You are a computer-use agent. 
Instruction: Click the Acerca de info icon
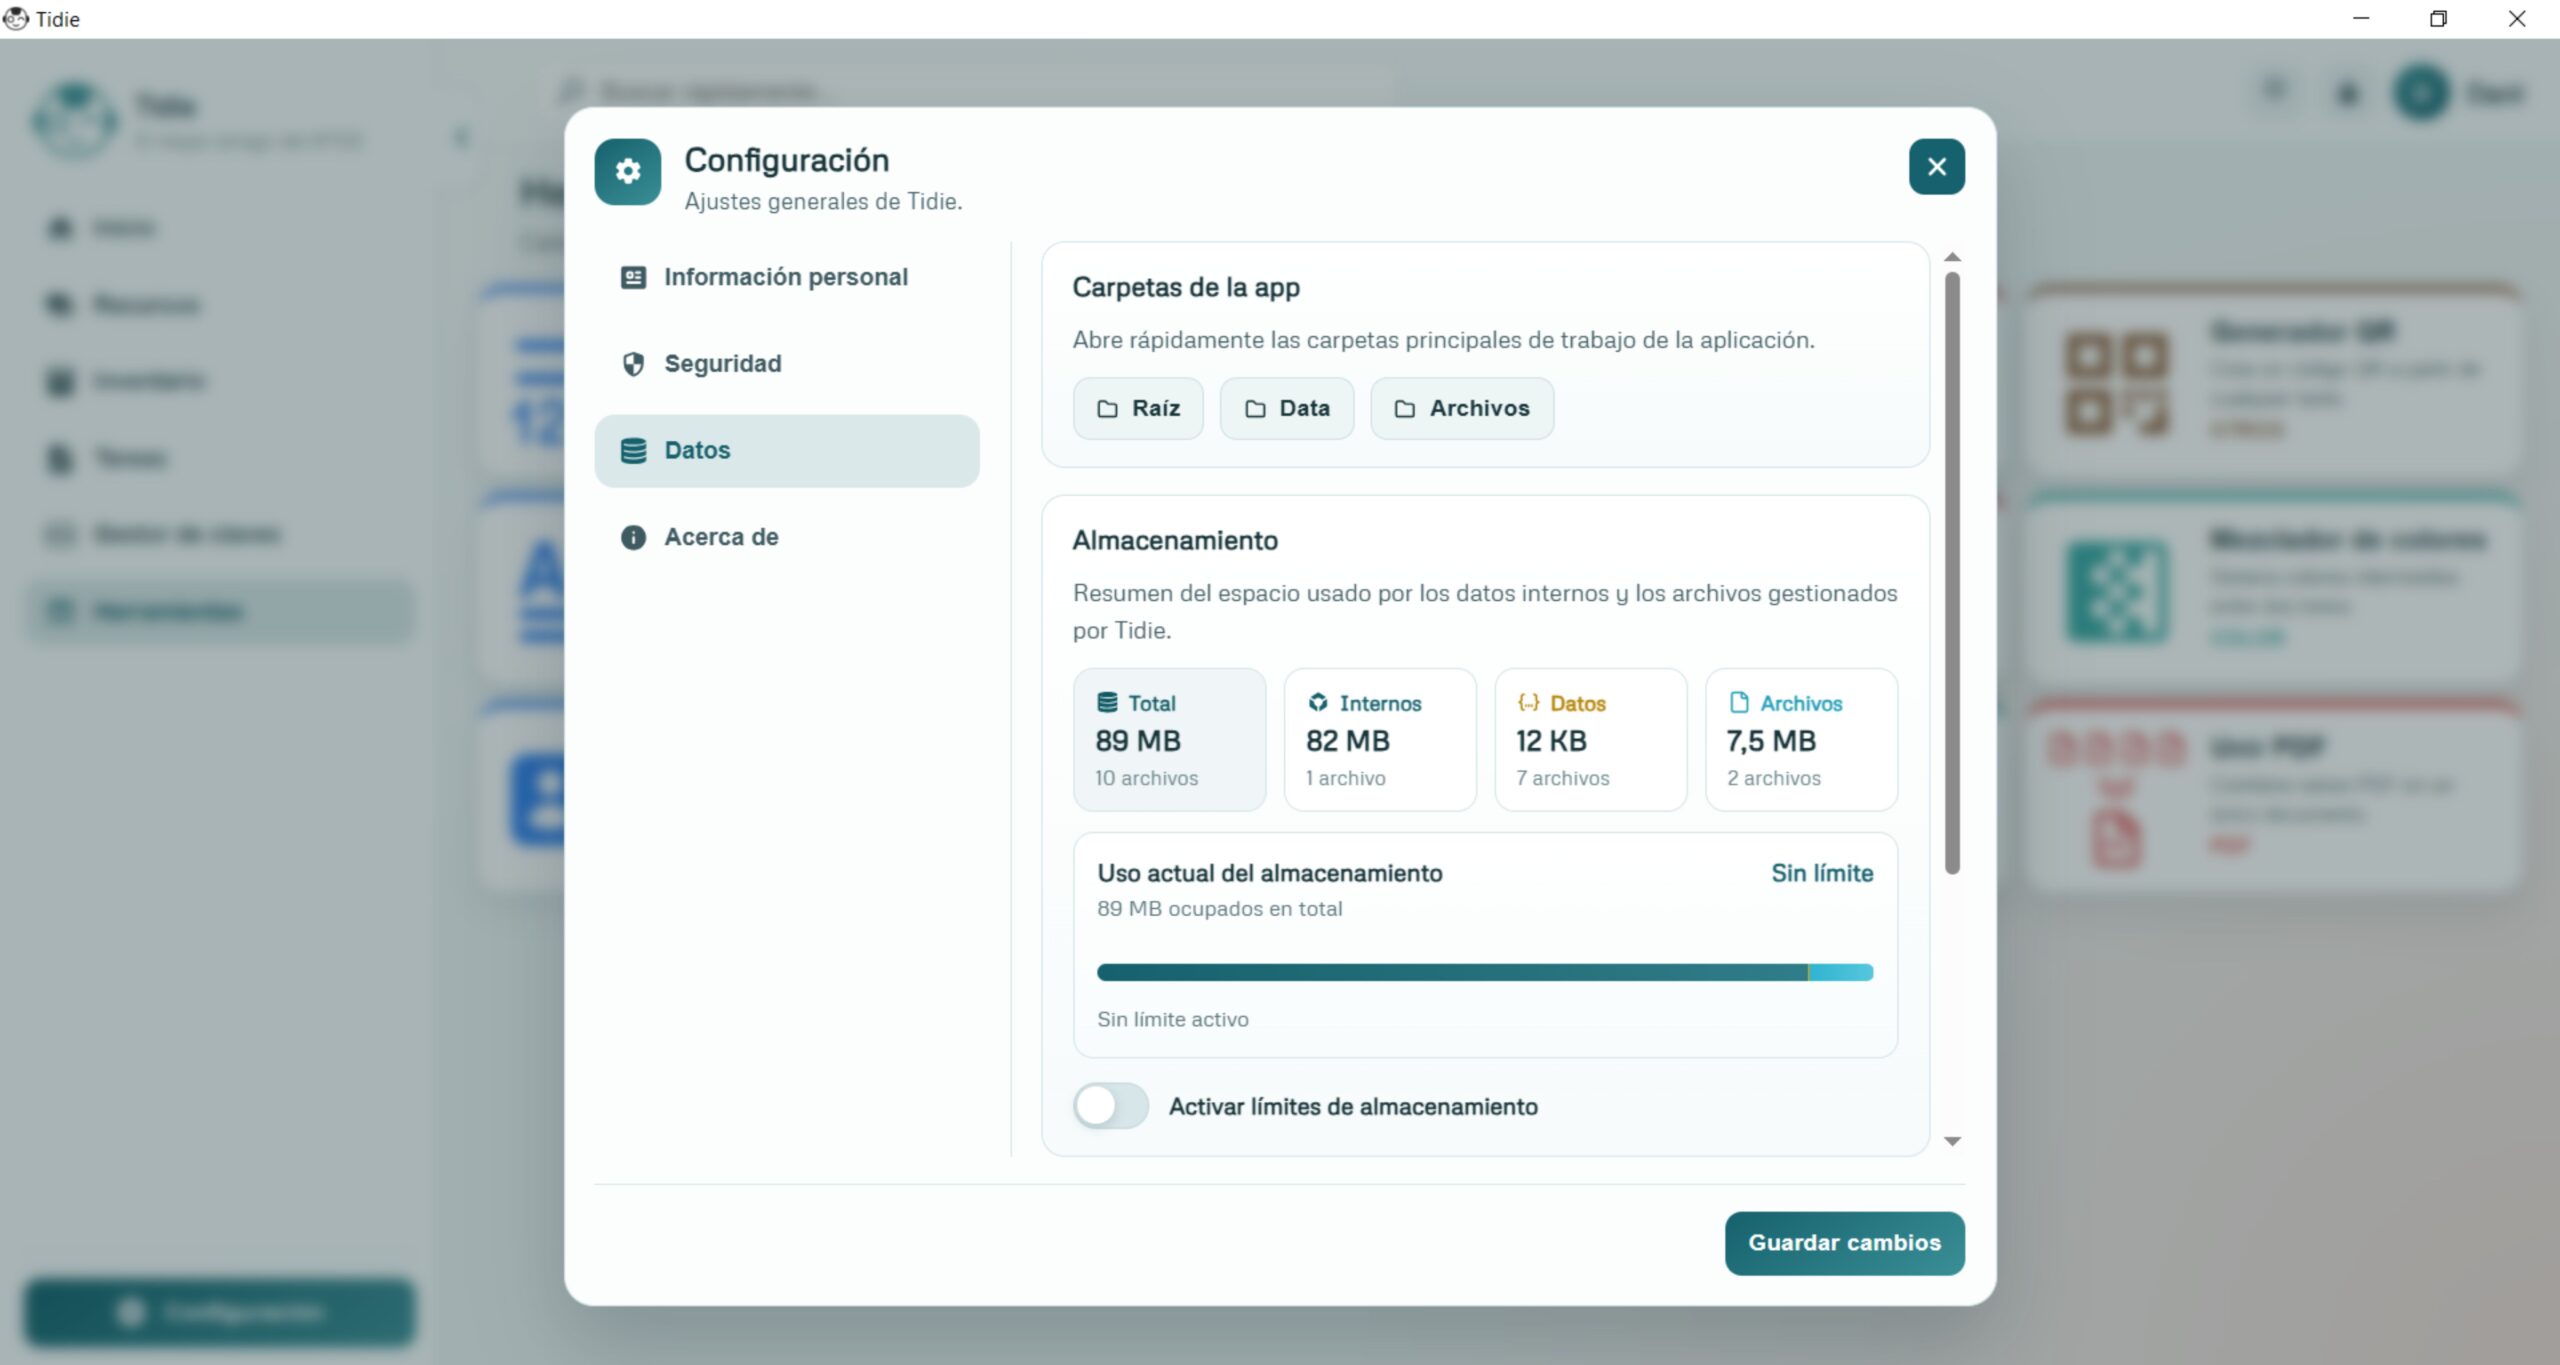(633, 538)
